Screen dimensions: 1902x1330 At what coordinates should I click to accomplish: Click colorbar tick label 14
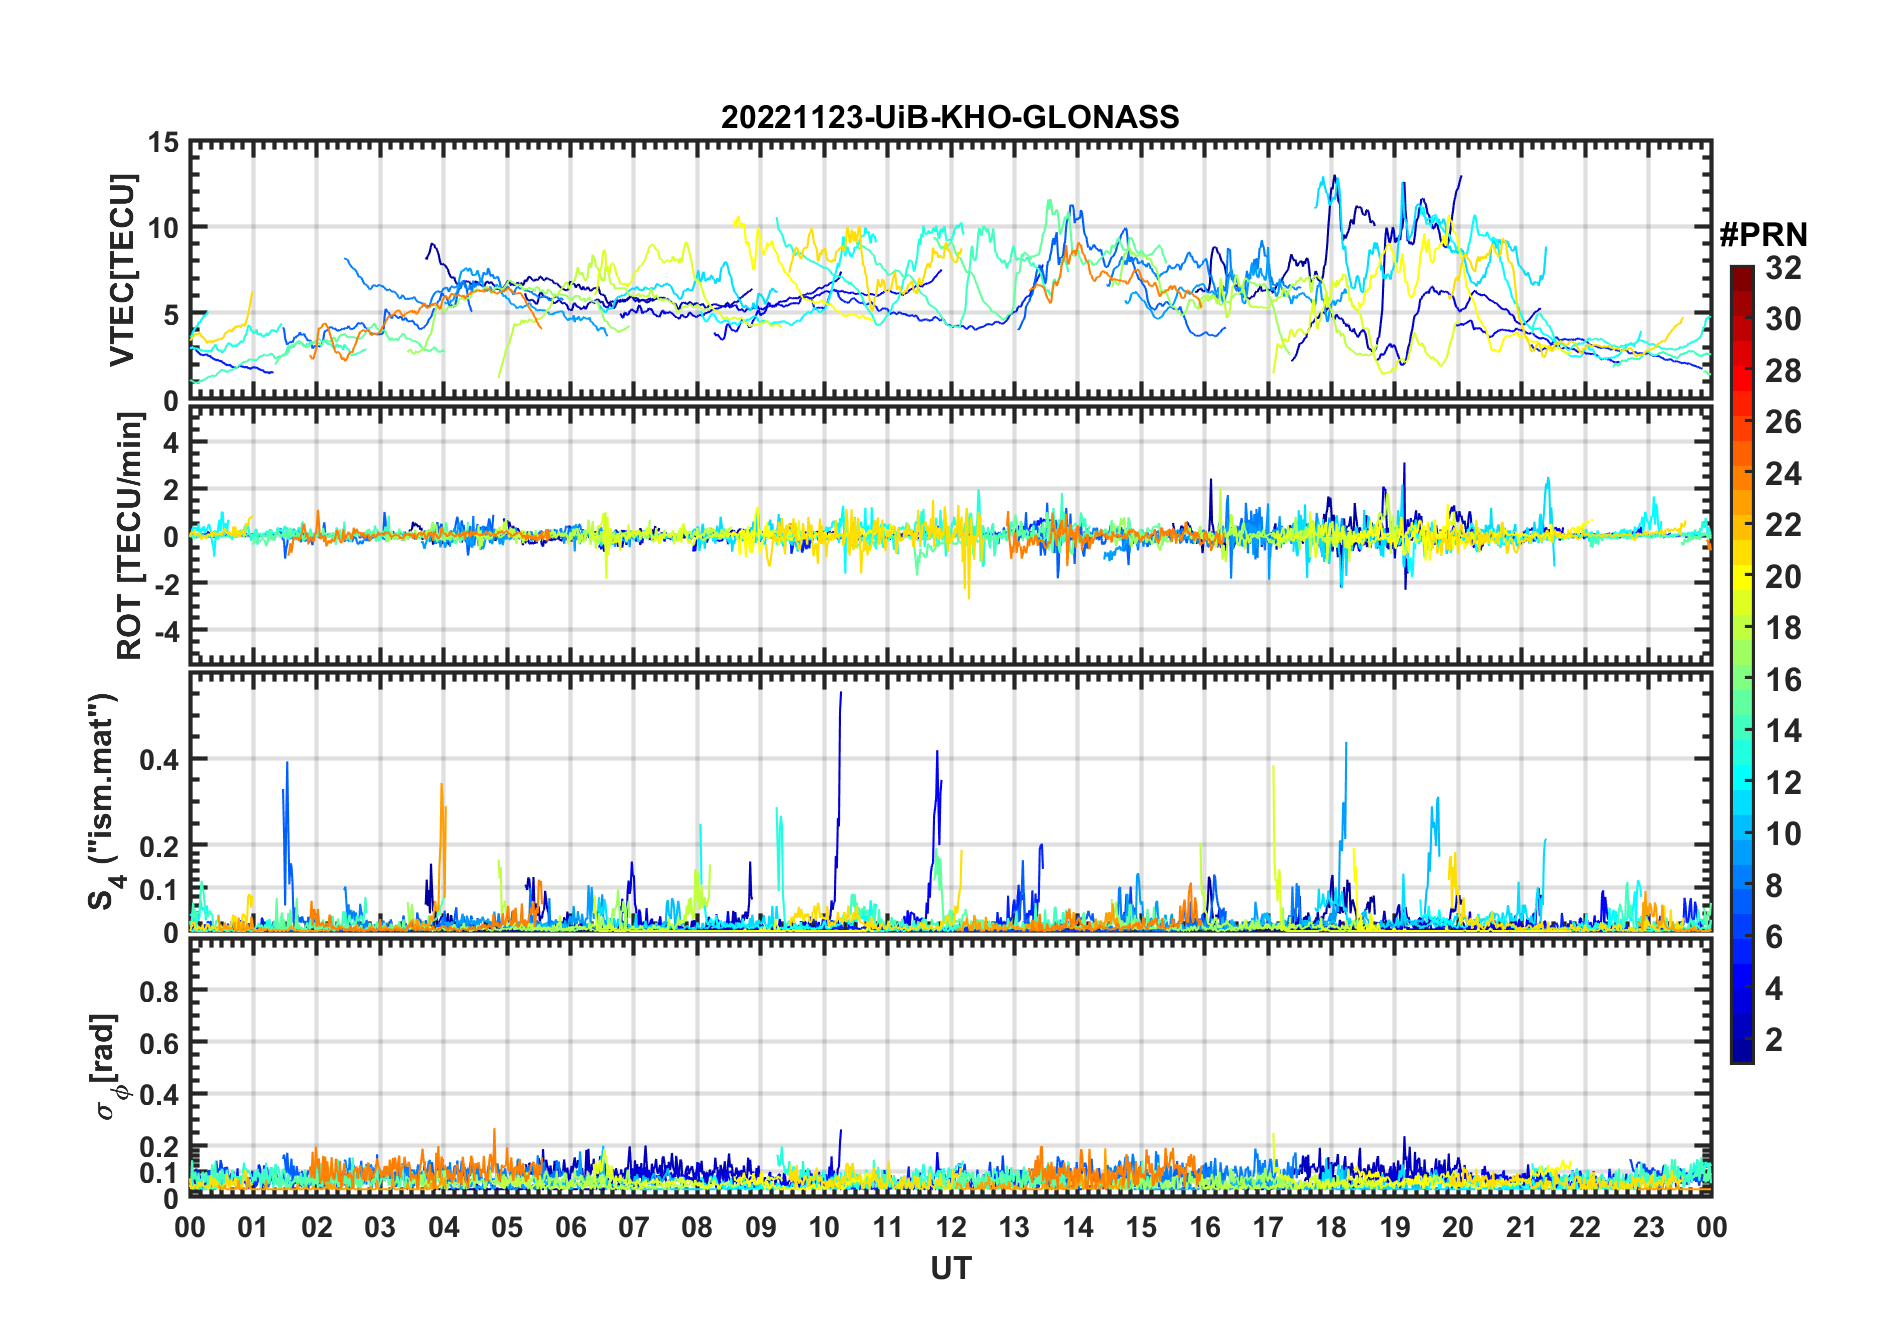1783,731
